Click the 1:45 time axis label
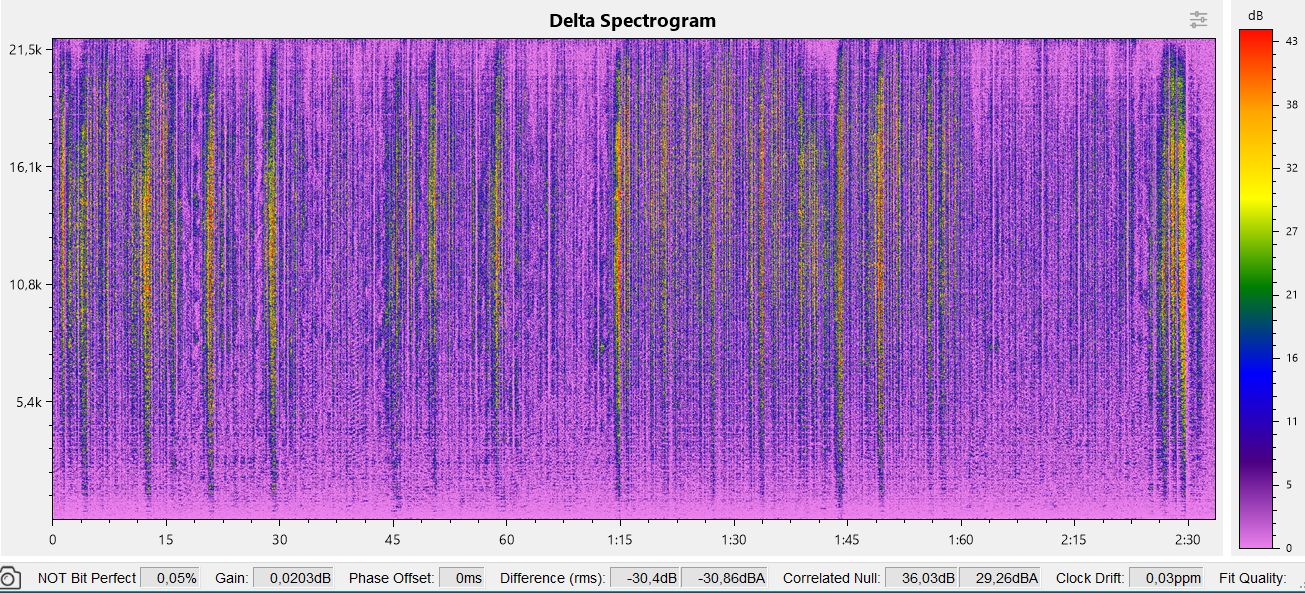The height and width of the screenshot is (593, 1305). 847,539
